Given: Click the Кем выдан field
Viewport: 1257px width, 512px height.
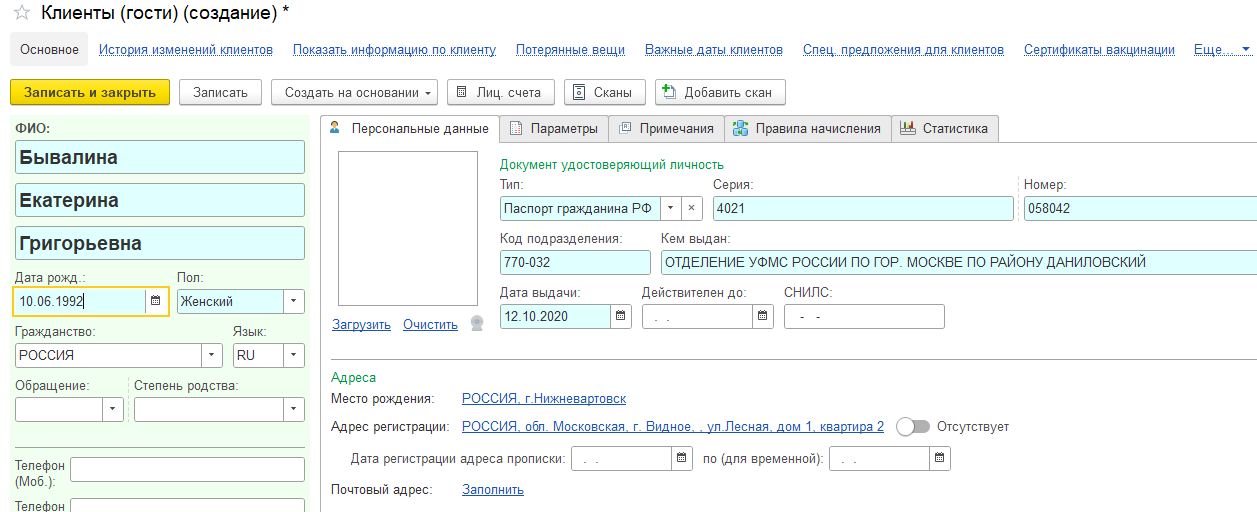Looking at the screenshot, I should click(959, 262).
